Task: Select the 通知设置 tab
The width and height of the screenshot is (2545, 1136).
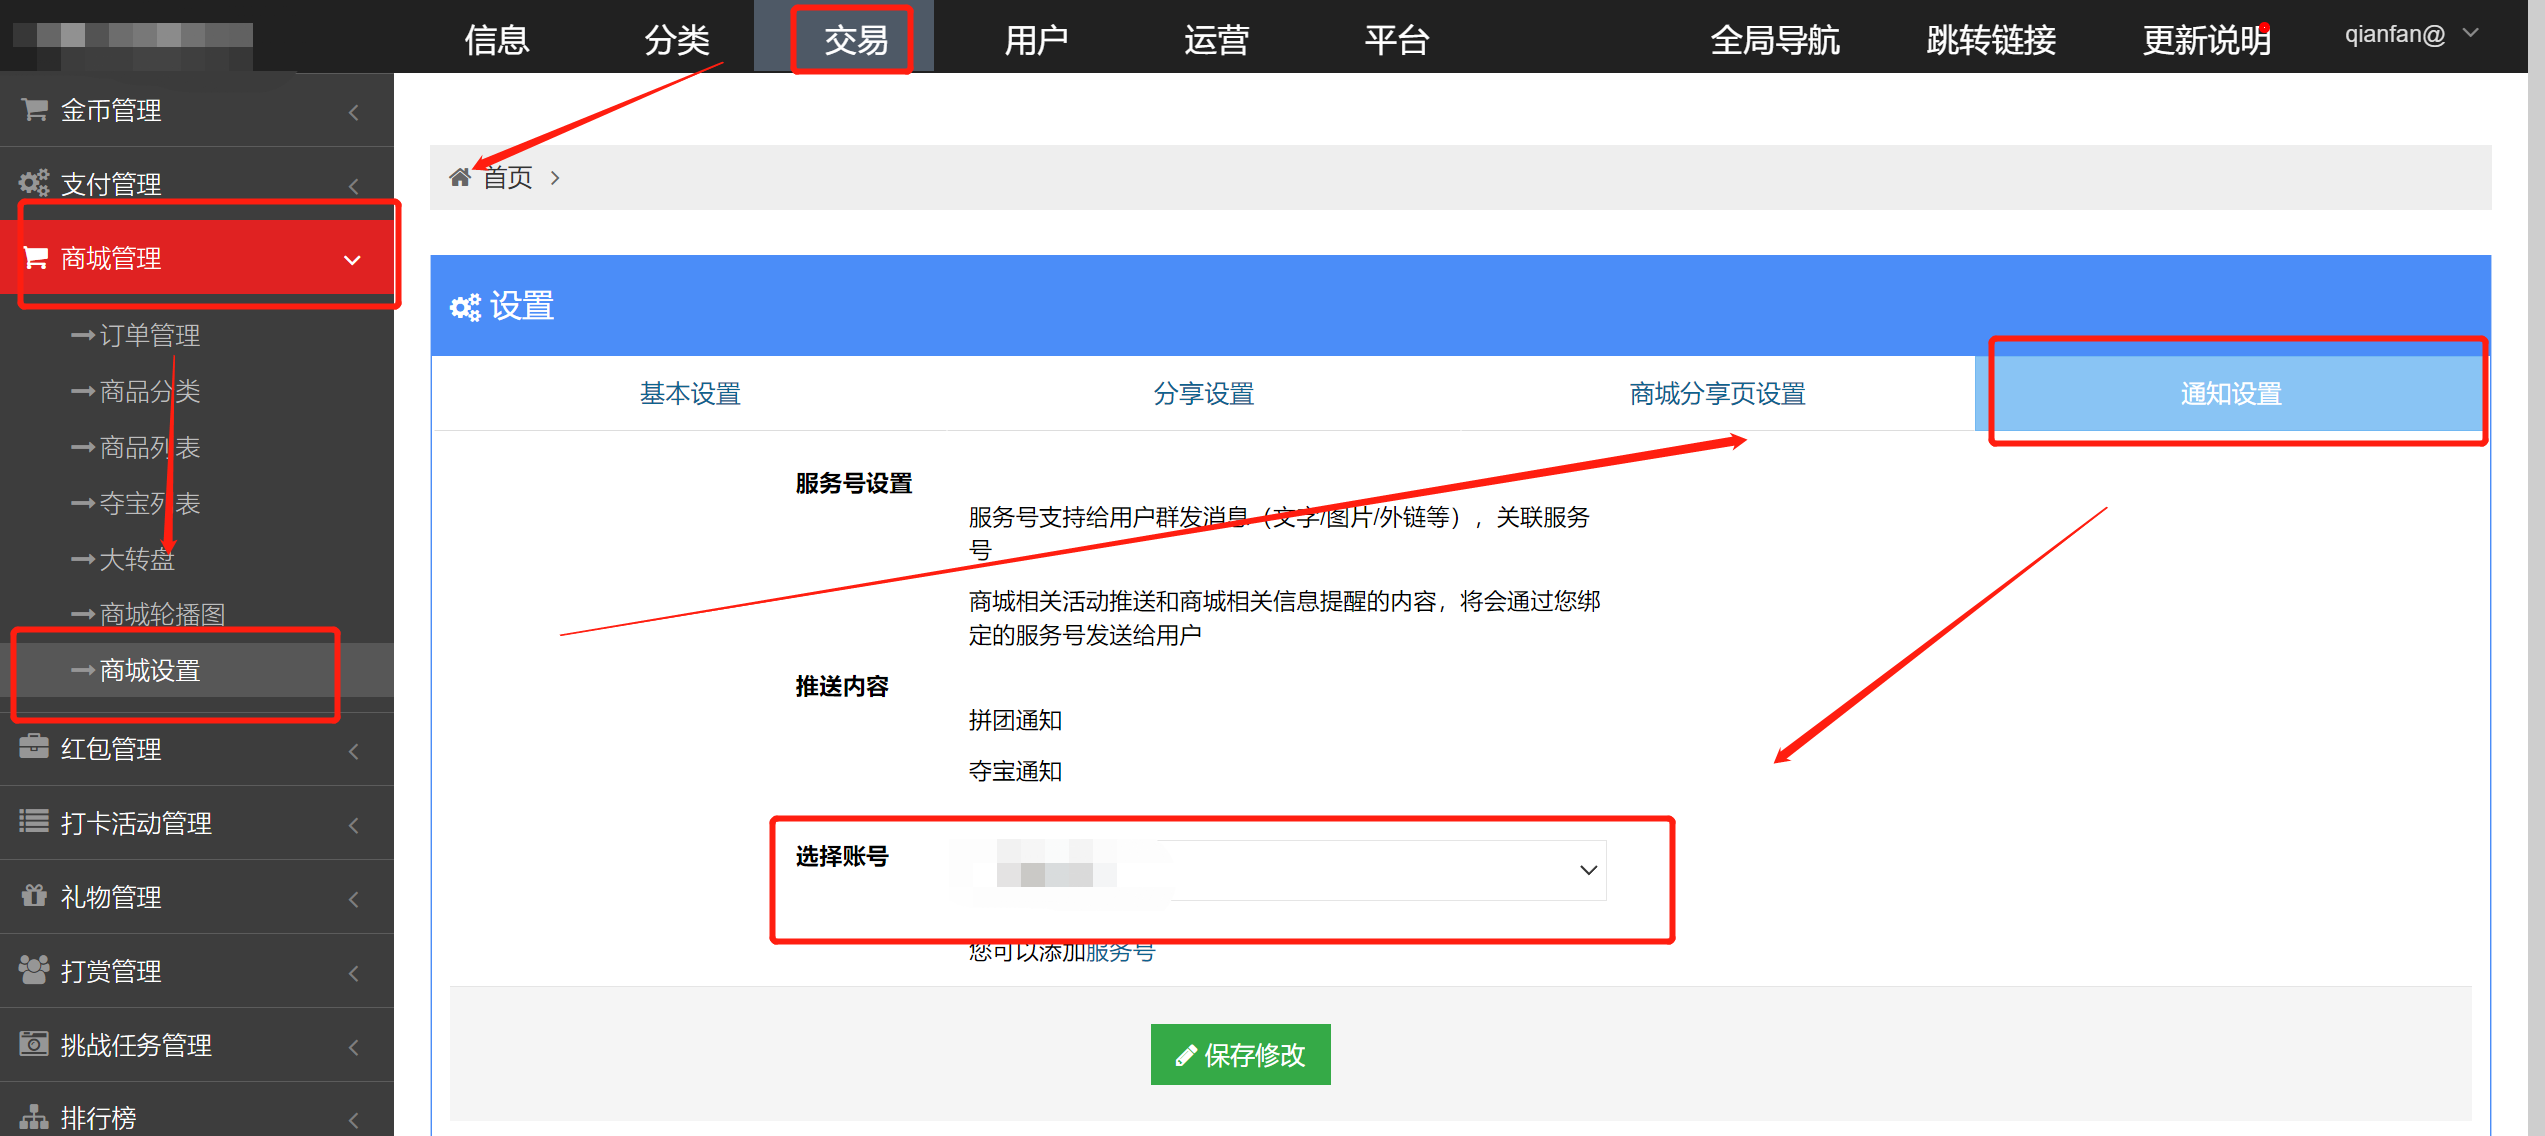Action: pyautogui.click(x=2232, y=393)
